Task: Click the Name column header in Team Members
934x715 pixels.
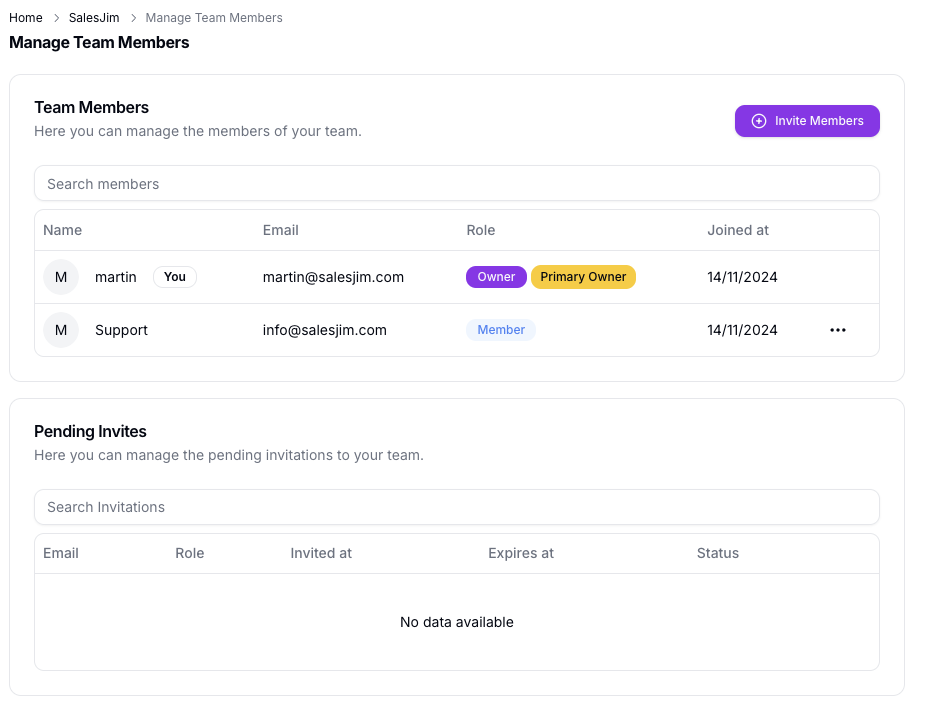Action: [x=63, y=230]
